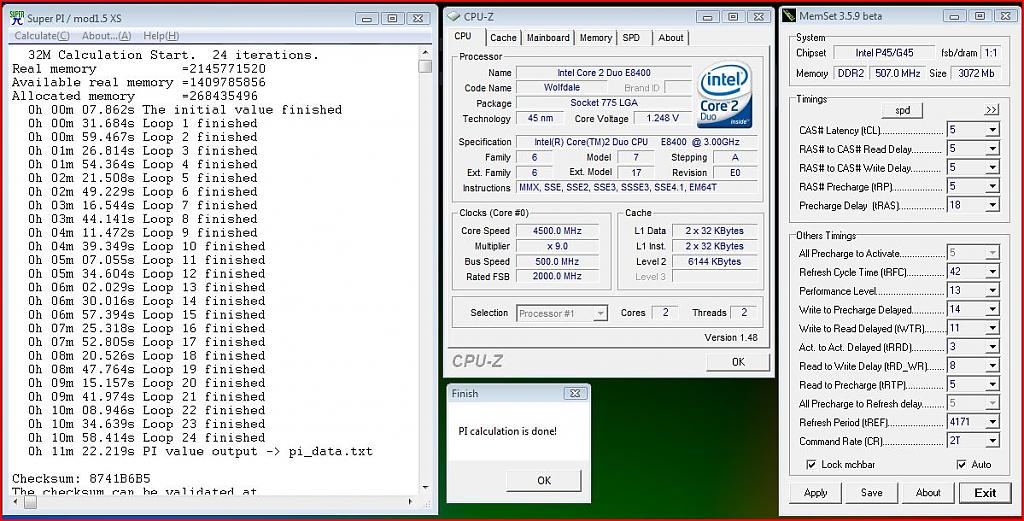Open CPU-Z processor Selection dropdown
Viewport: 1024px width, 521px height.
[600, 314]
